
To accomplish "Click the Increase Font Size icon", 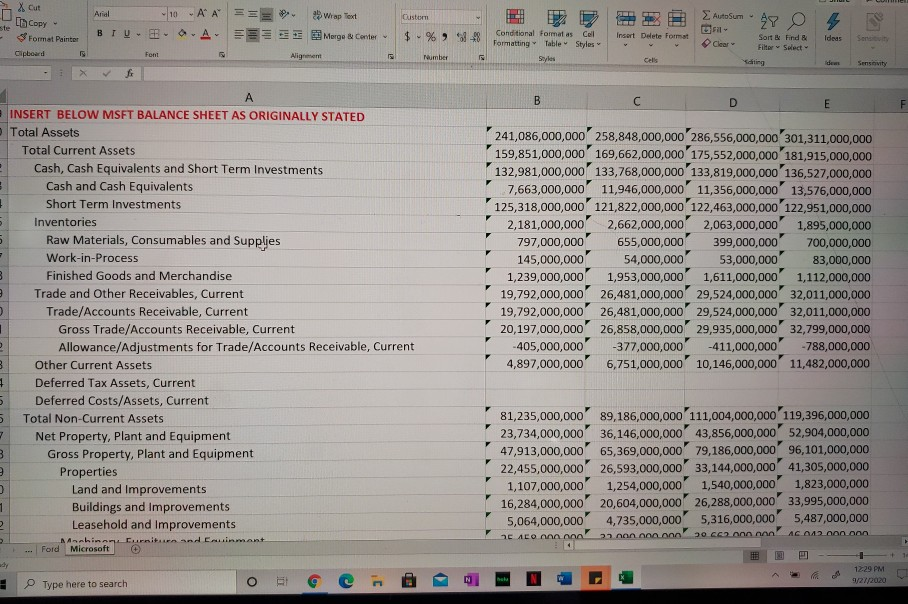I will tap(202, 13).
